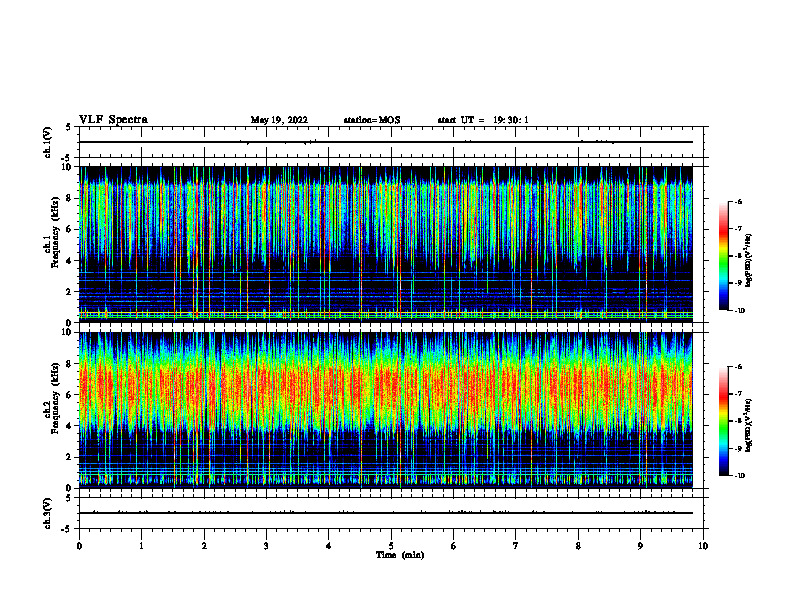Click the '-10' value on ch.1 colorbar
792x612 pixels.
(x=740, y=311)
